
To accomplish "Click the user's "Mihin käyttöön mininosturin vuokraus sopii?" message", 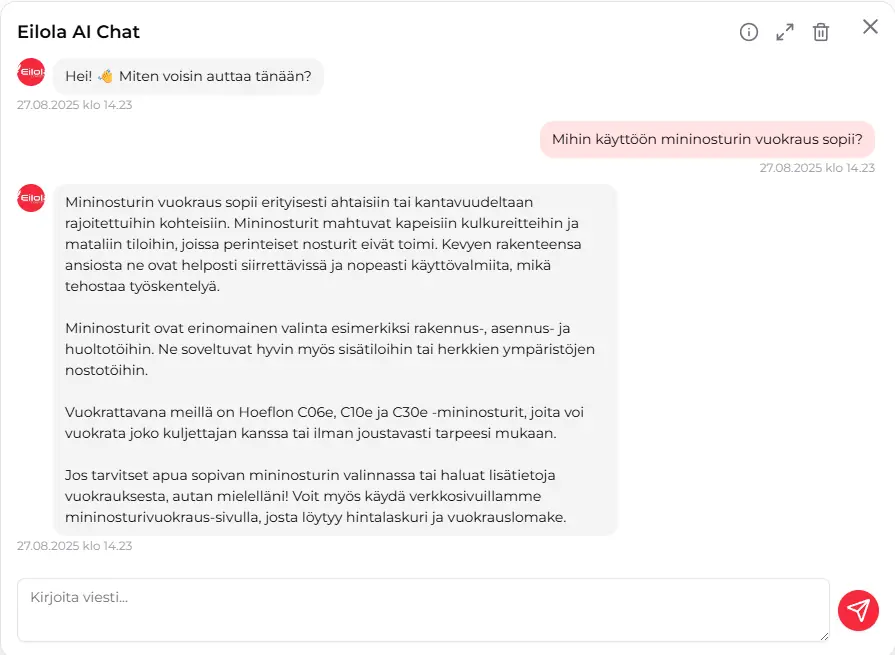I will click(x=707, y=139).
